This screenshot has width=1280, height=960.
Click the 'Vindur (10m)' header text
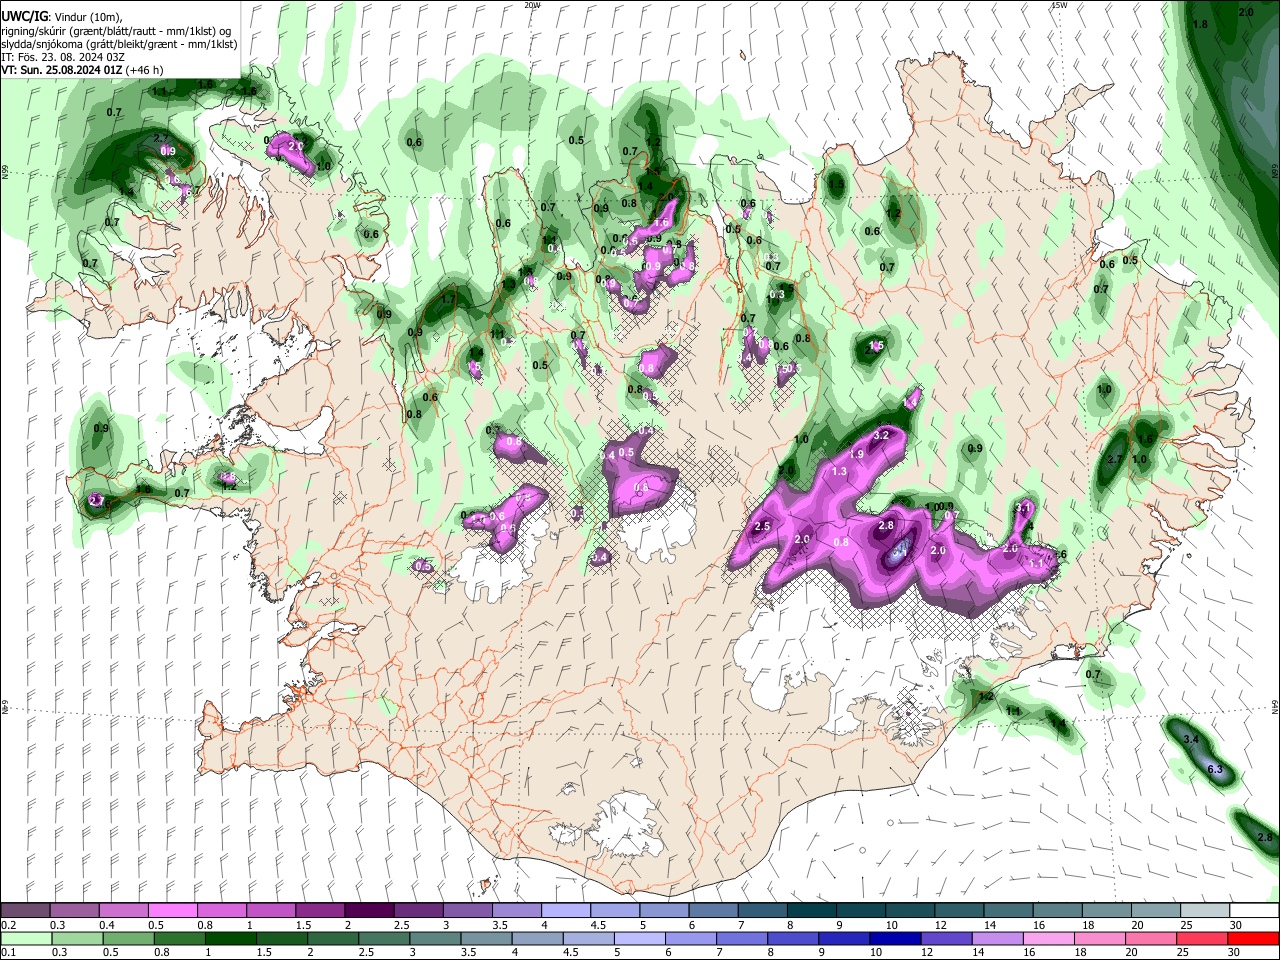tap(87, 17)
